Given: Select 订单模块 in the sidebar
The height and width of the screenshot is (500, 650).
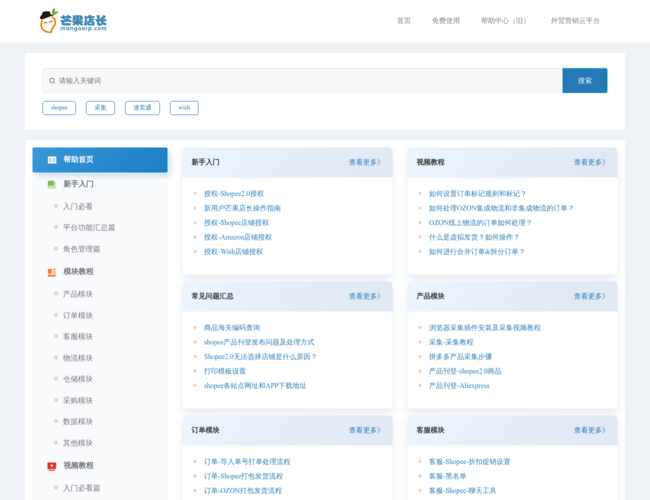Looking at the screenshot, I should click(78, 315).
